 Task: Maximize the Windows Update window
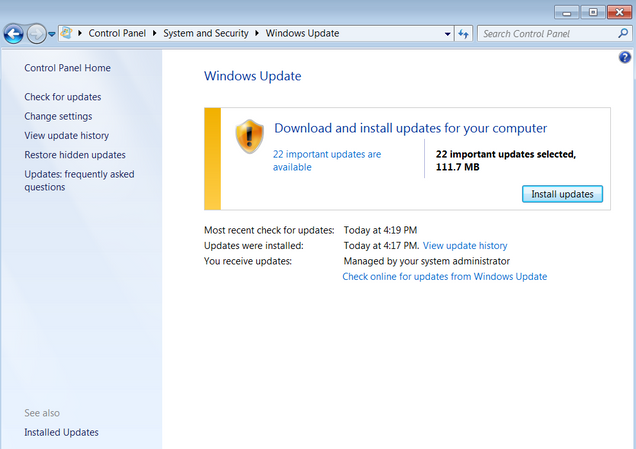tap(593, 13)
